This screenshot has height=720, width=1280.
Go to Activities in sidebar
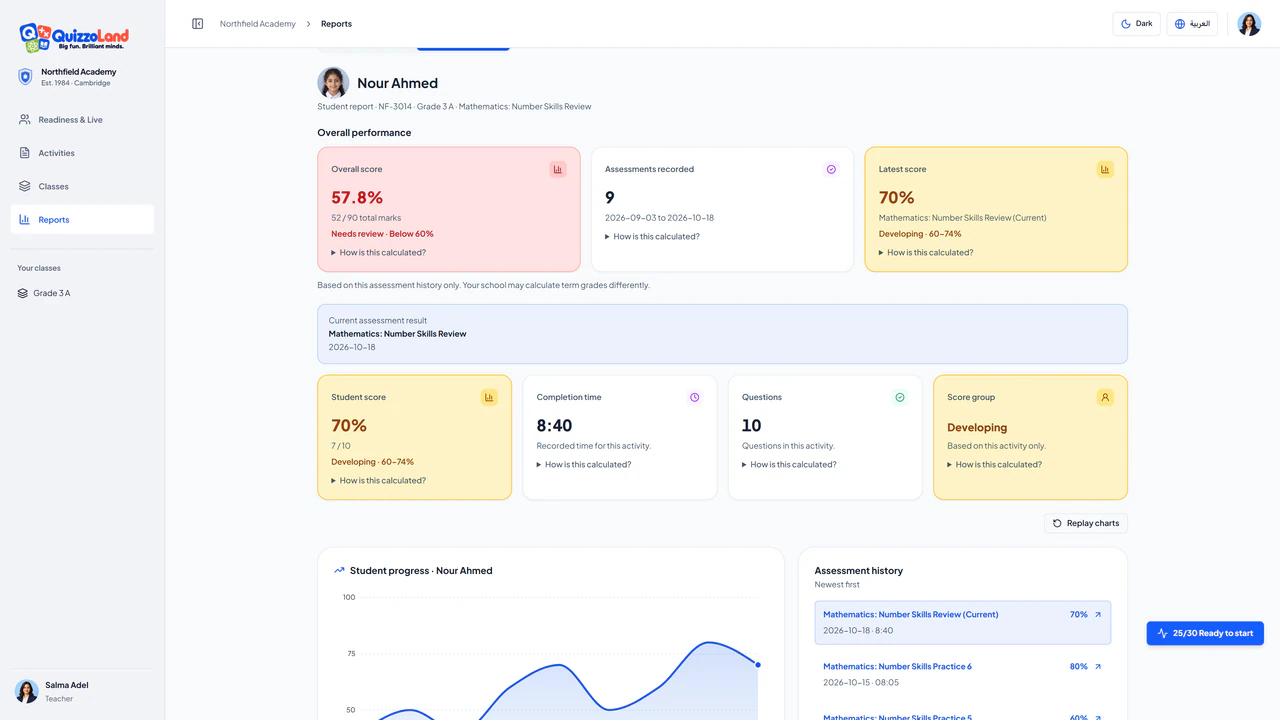coord(82,153)
